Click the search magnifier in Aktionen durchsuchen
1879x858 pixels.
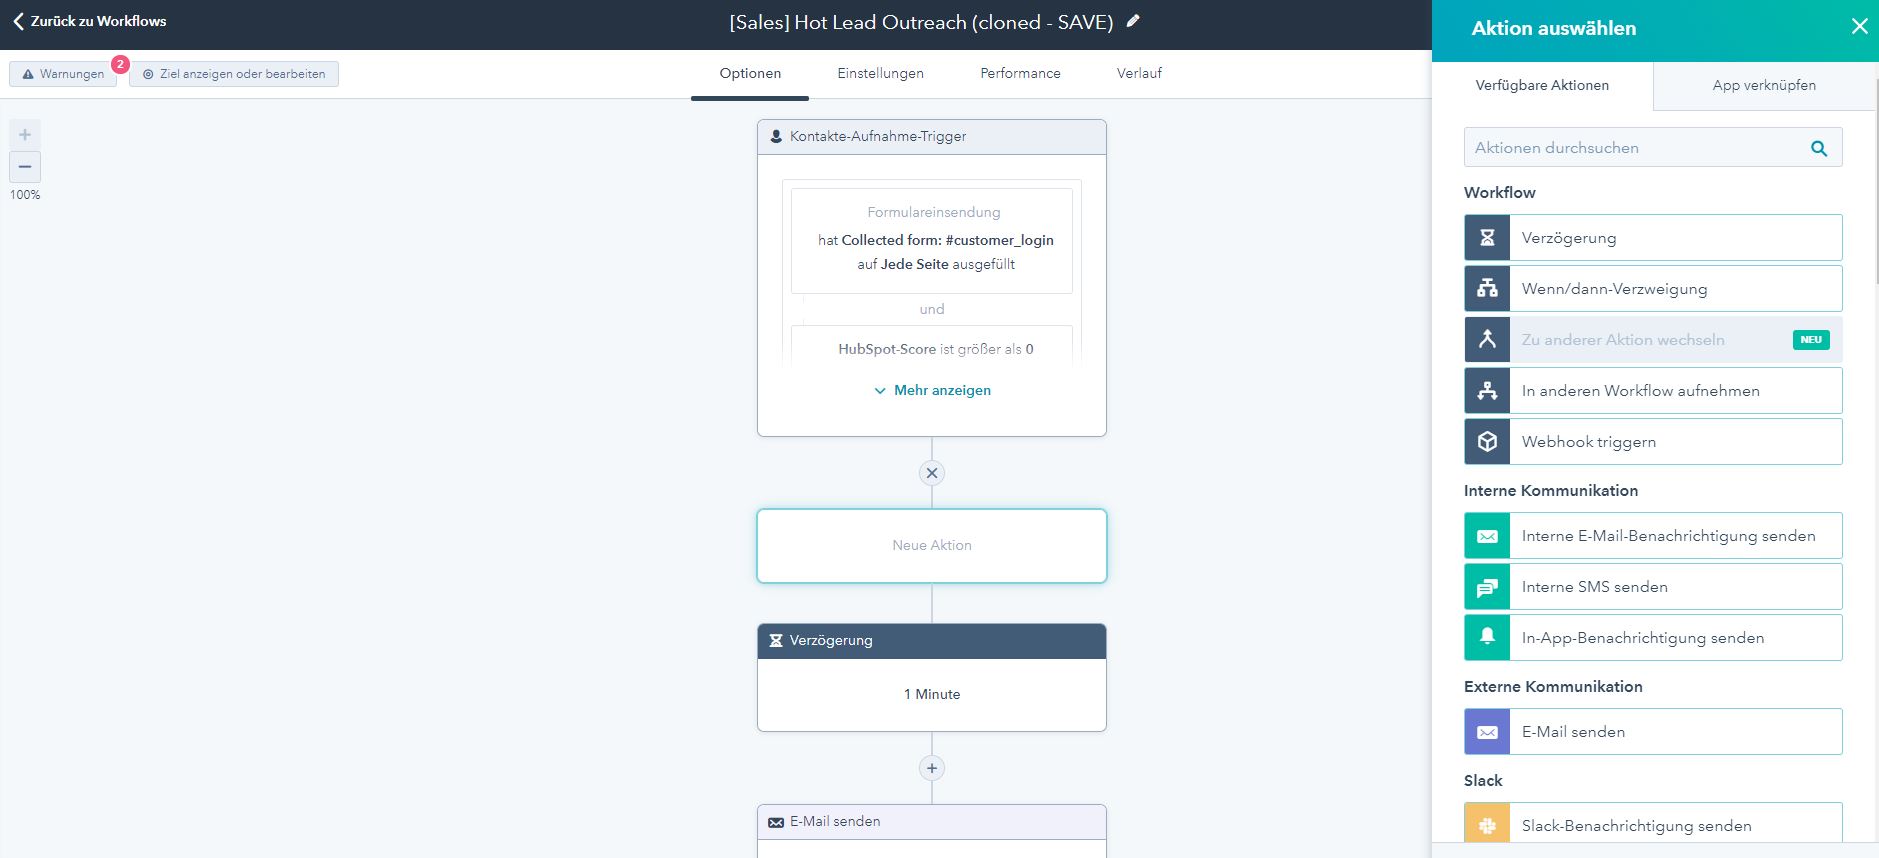[x=1819, y=148]
